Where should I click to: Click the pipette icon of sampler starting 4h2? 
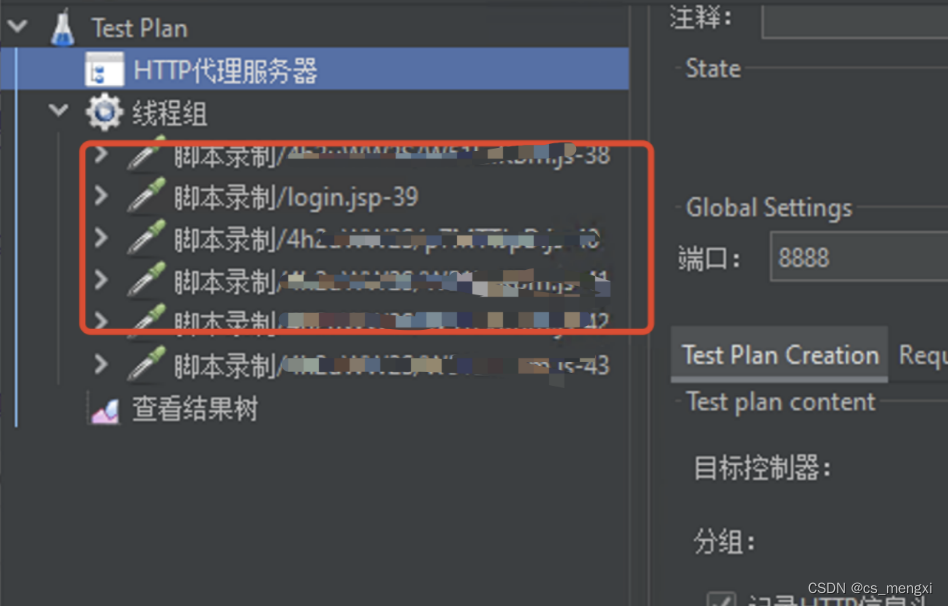(x=146, y=238)
